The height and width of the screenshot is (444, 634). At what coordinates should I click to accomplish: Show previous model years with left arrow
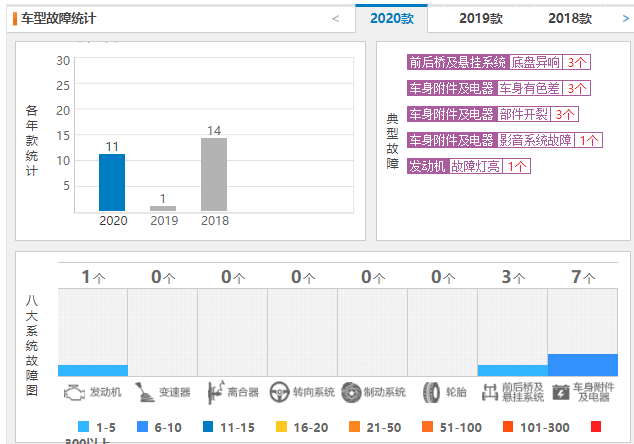point(336,19)
